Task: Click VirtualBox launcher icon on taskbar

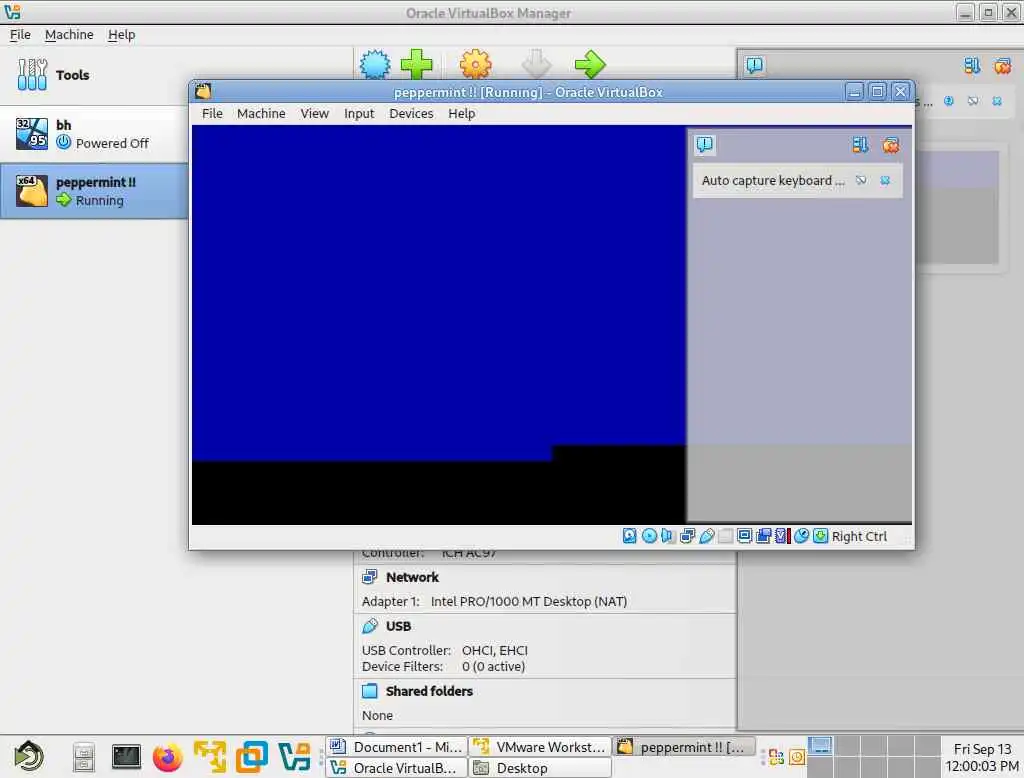Action: pos(294,757)
